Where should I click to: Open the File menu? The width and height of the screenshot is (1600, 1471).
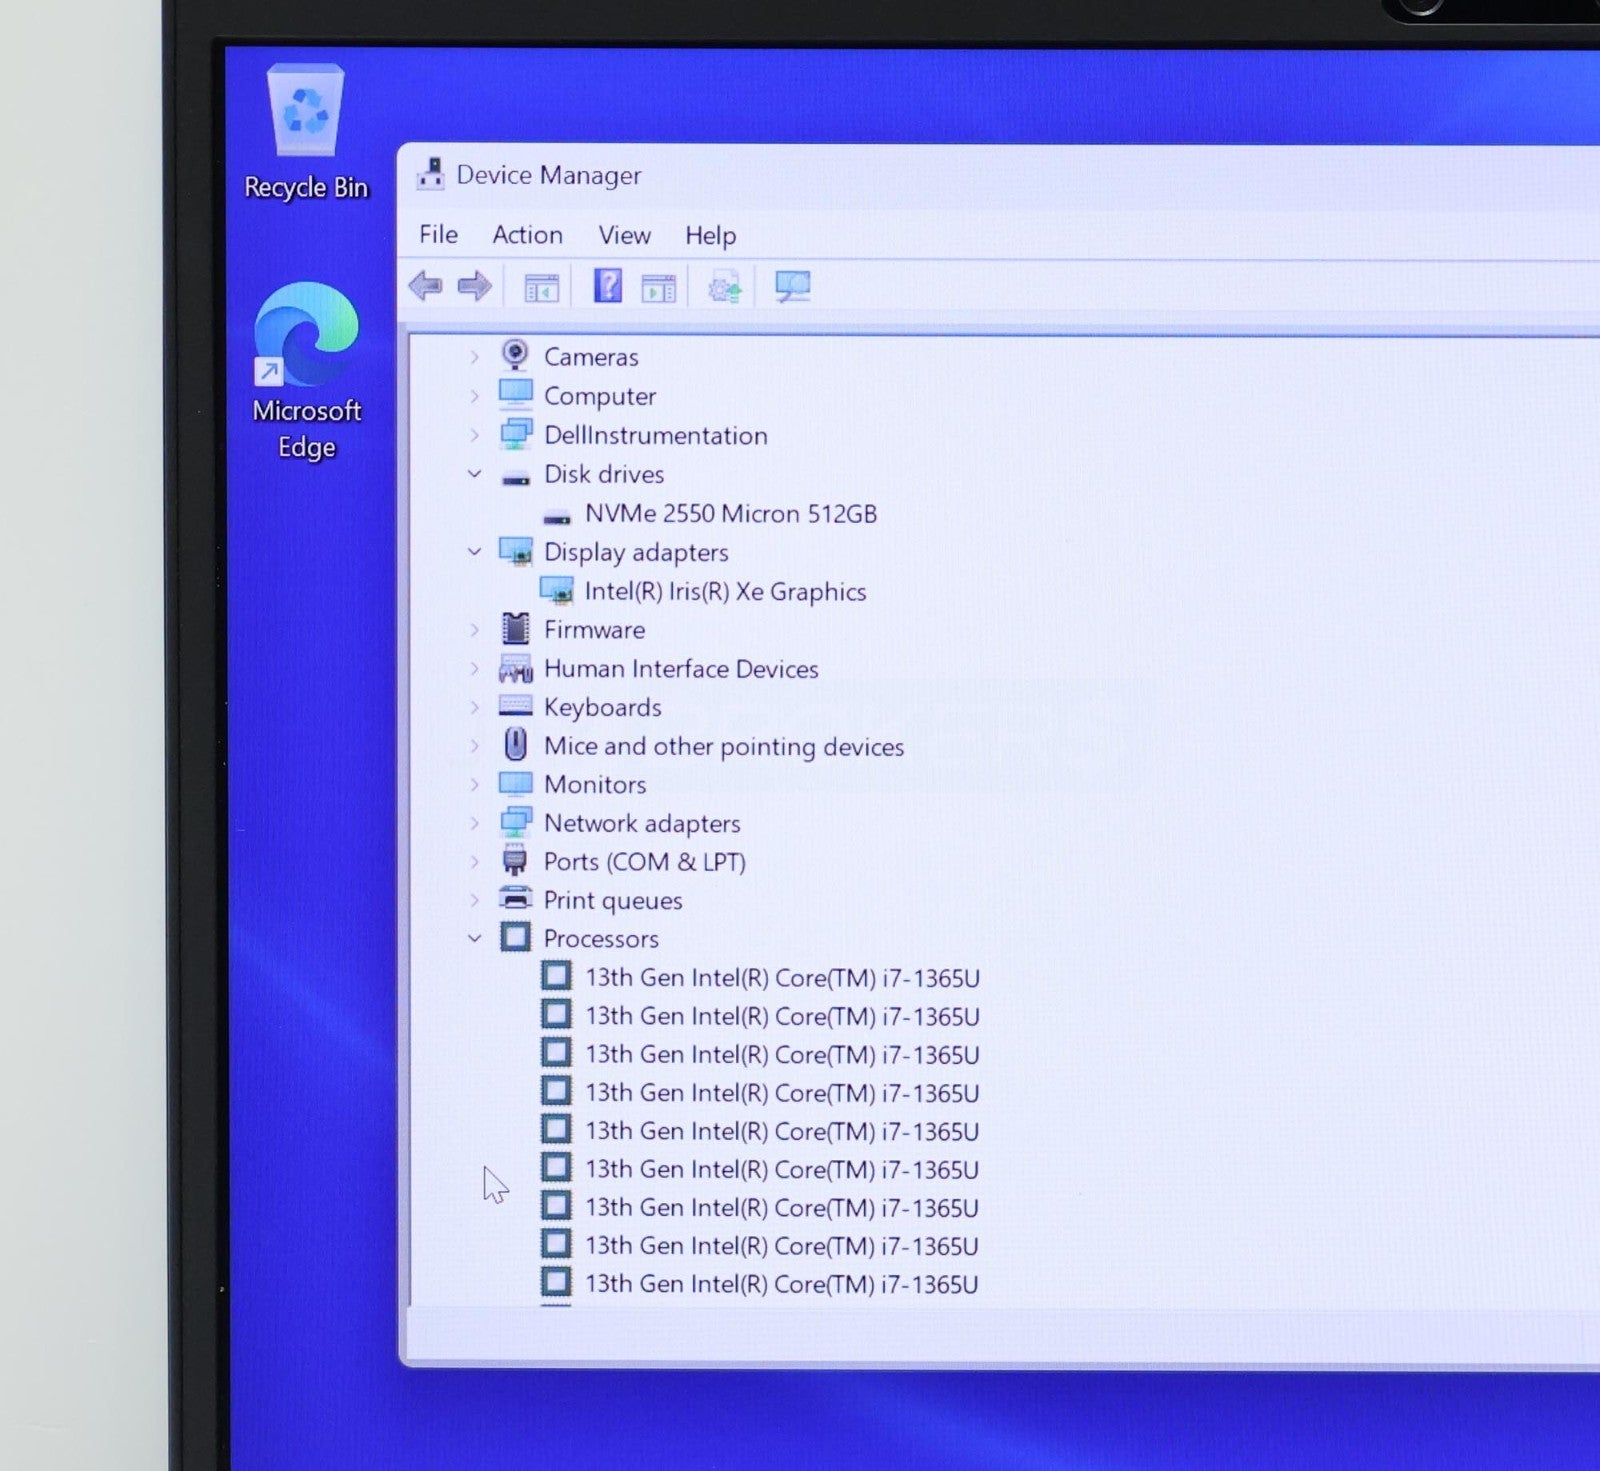pyautogui.click(x=438, y=235)
